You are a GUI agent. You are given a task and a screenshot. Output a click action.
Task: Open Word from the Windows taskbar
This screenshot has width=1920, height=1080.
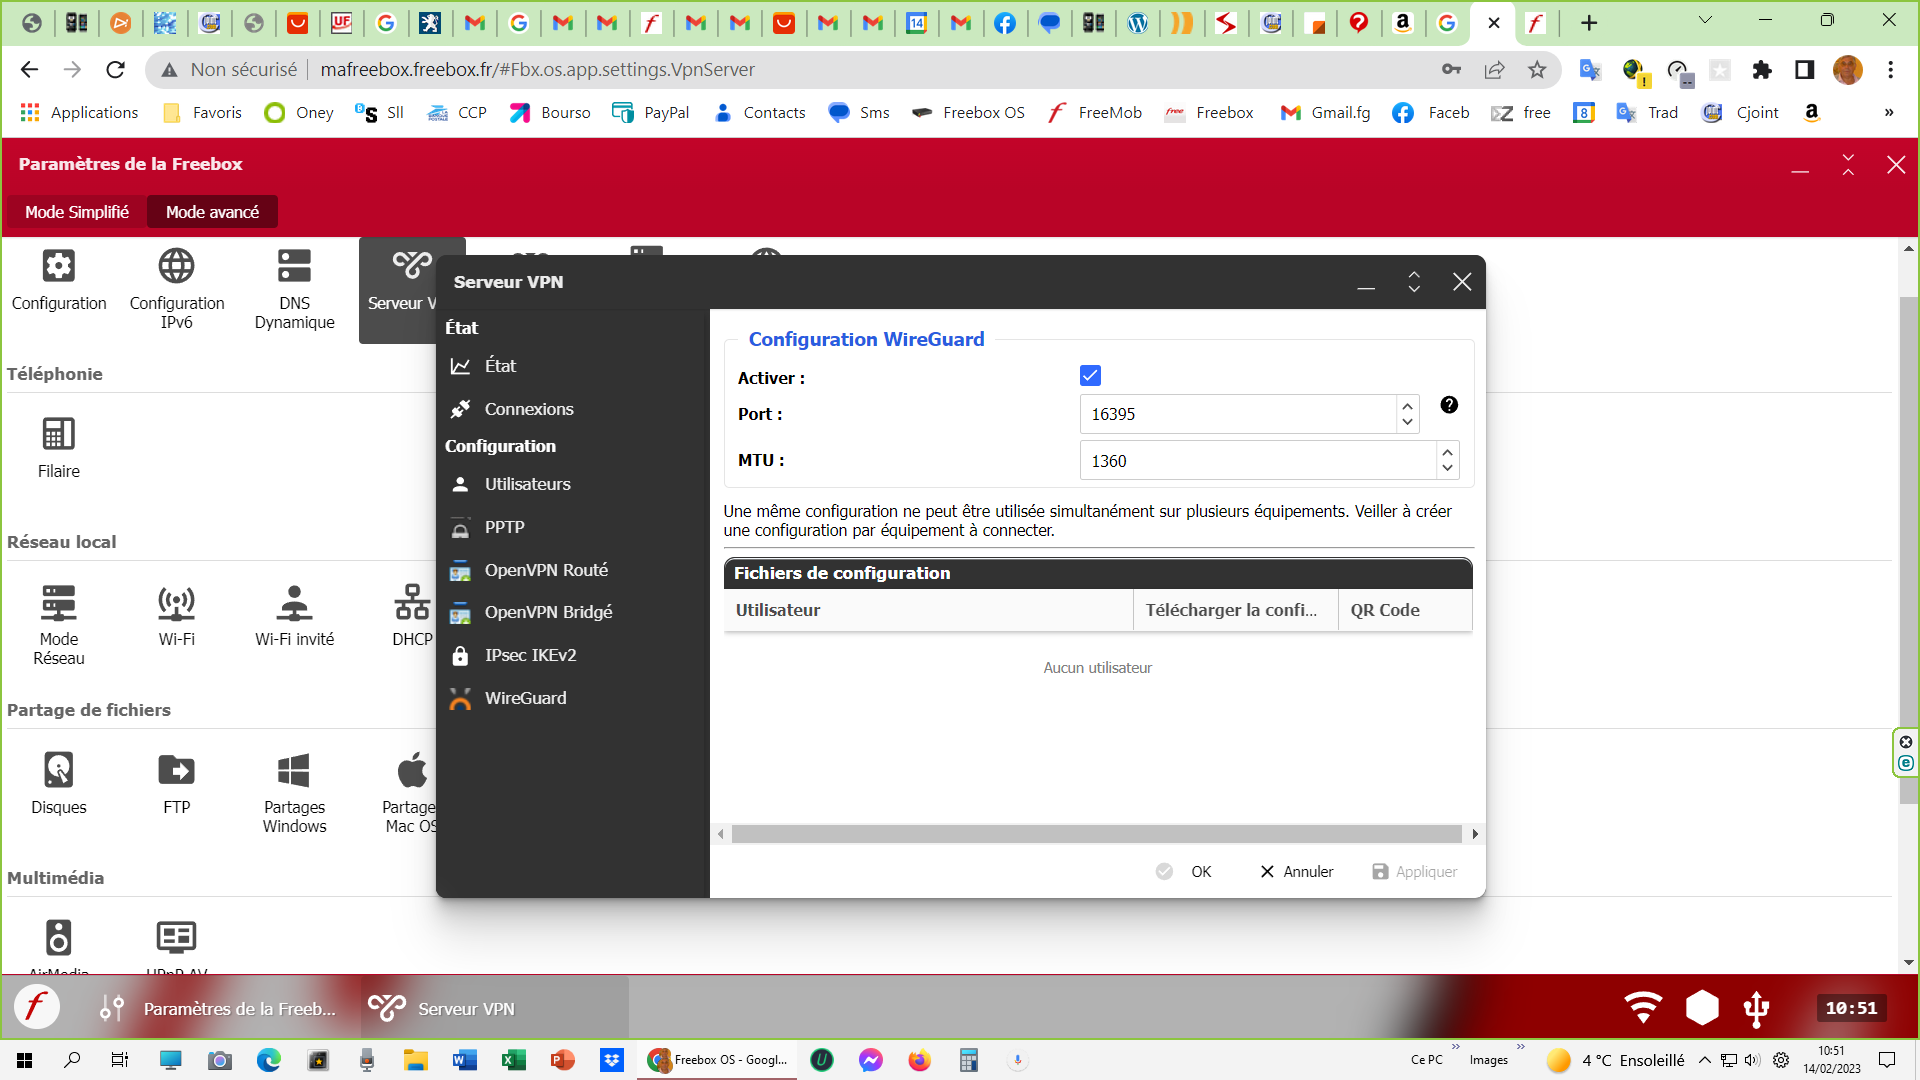coord(465,1060)
